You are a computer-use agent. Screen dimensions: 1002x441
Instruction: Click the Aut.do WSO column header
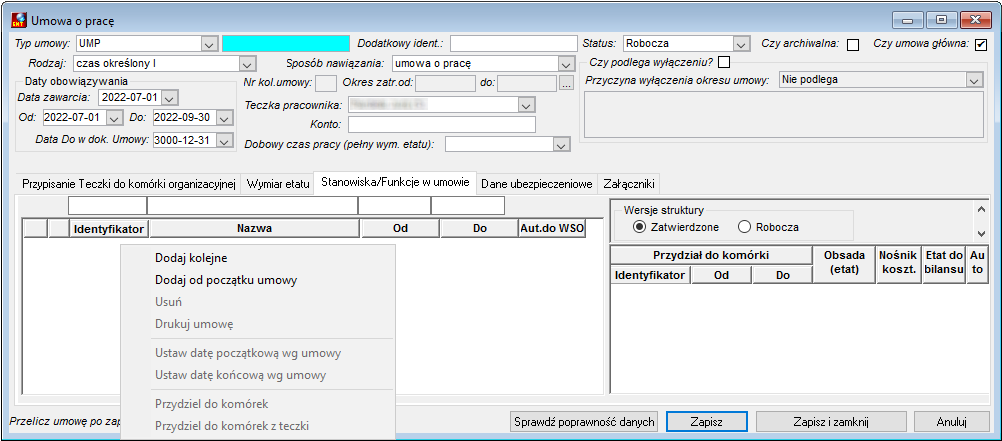click(552, 228)
